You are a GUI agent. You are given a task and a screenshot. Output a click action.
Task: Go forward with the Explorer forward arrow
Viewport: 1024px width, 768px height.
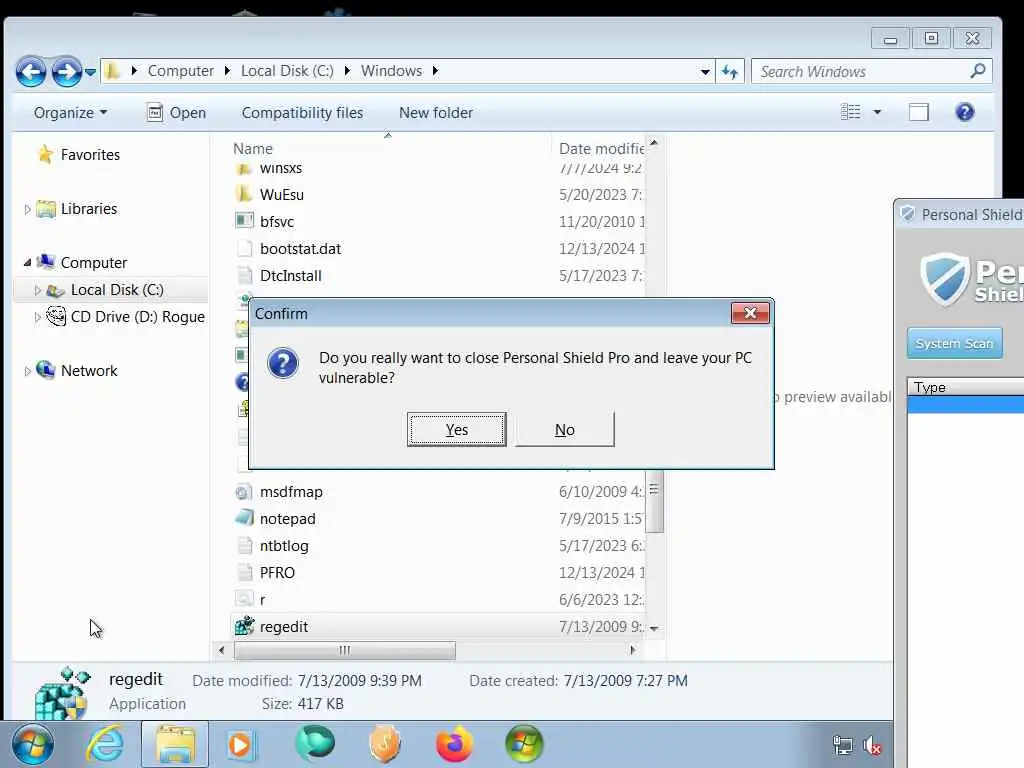[66, 71]
